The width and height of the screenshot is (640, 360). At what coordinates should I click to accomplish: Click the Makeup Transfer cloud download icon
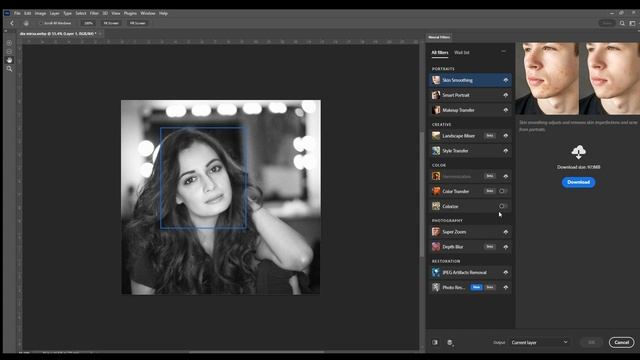tap(506, 110)
